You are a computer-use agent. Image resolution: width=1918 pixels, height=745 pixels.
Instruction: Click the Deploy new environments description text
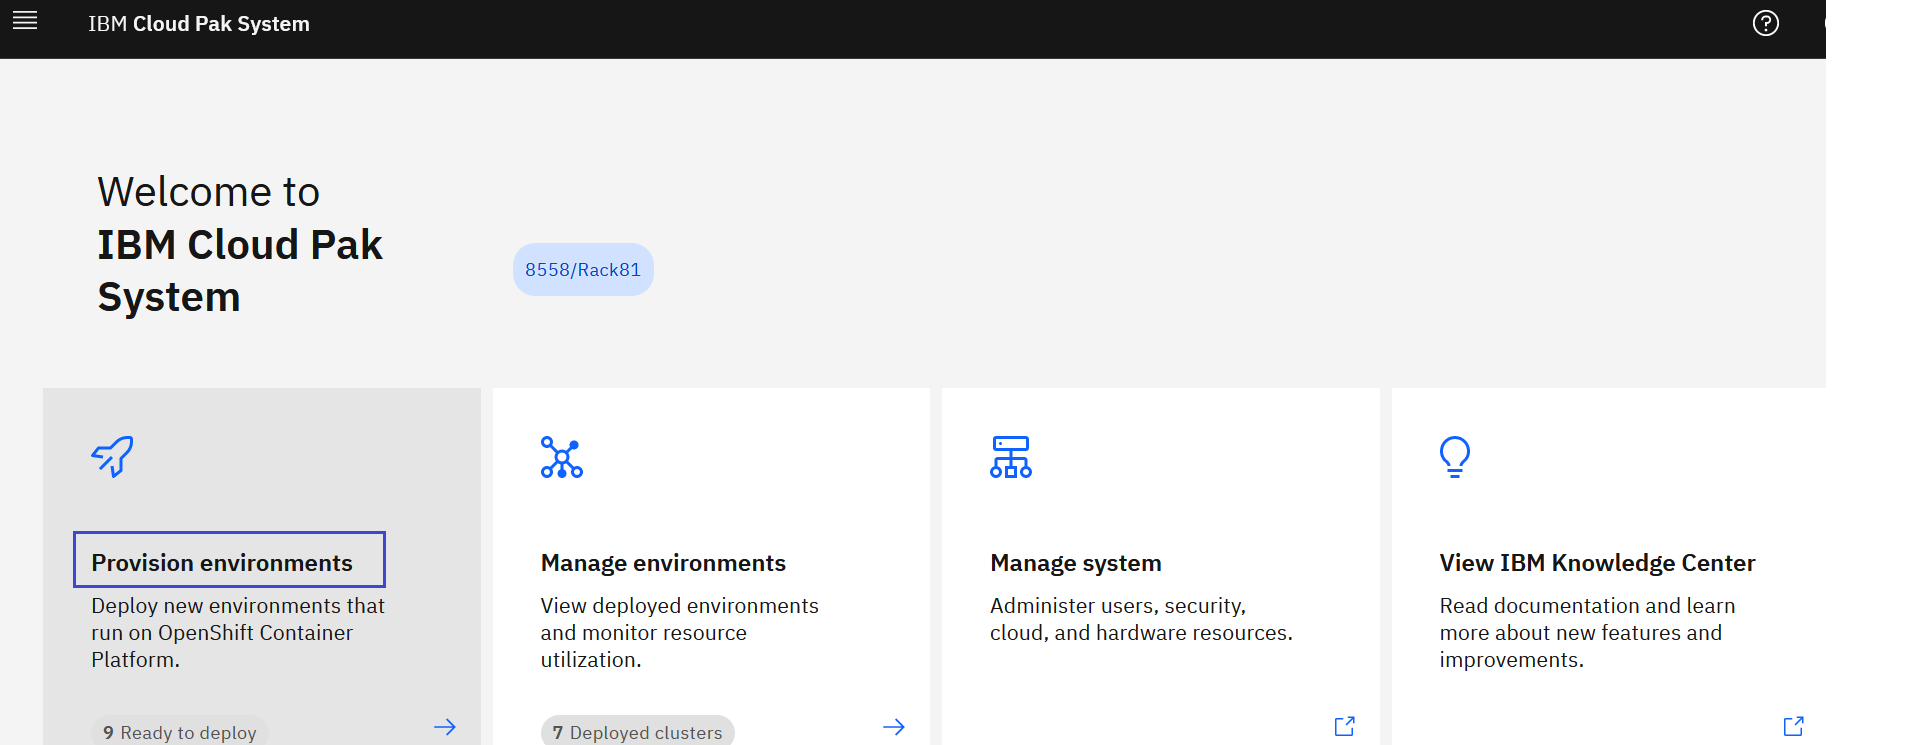coord(237,632)
